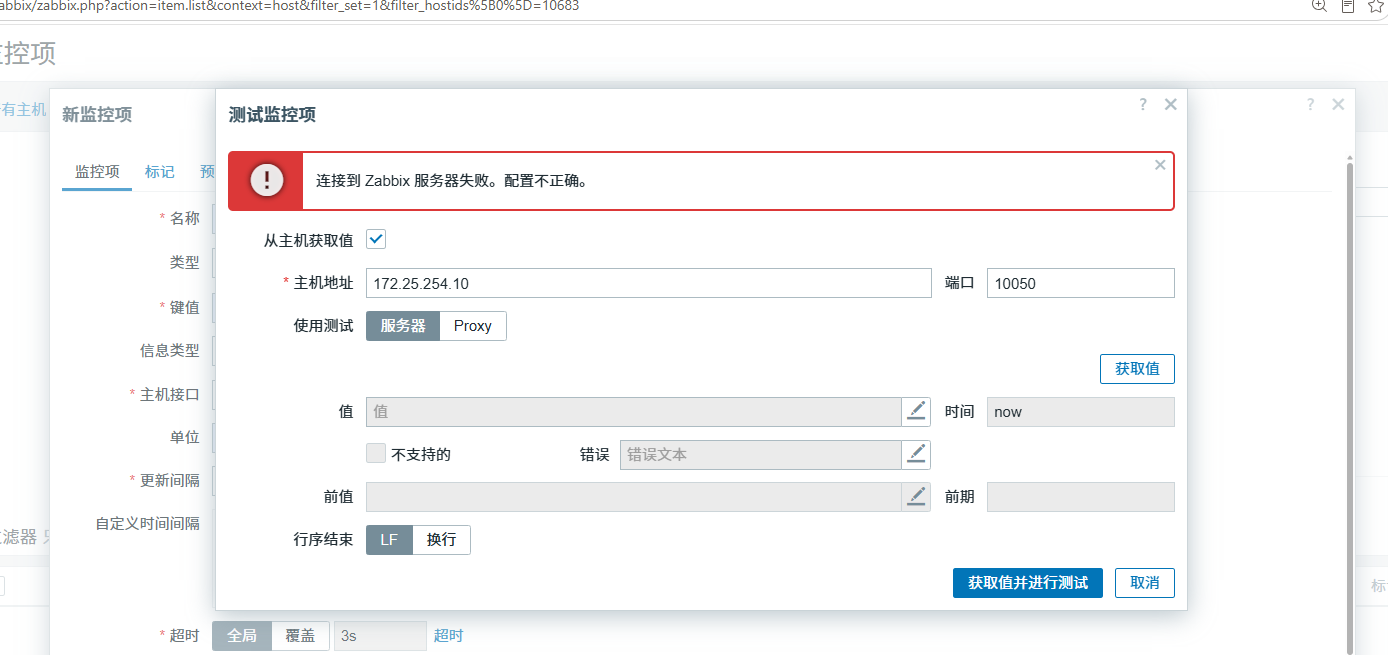Dismiss the red error message banner
This screenshot has width=1388, height=655.
(1160, 165)
